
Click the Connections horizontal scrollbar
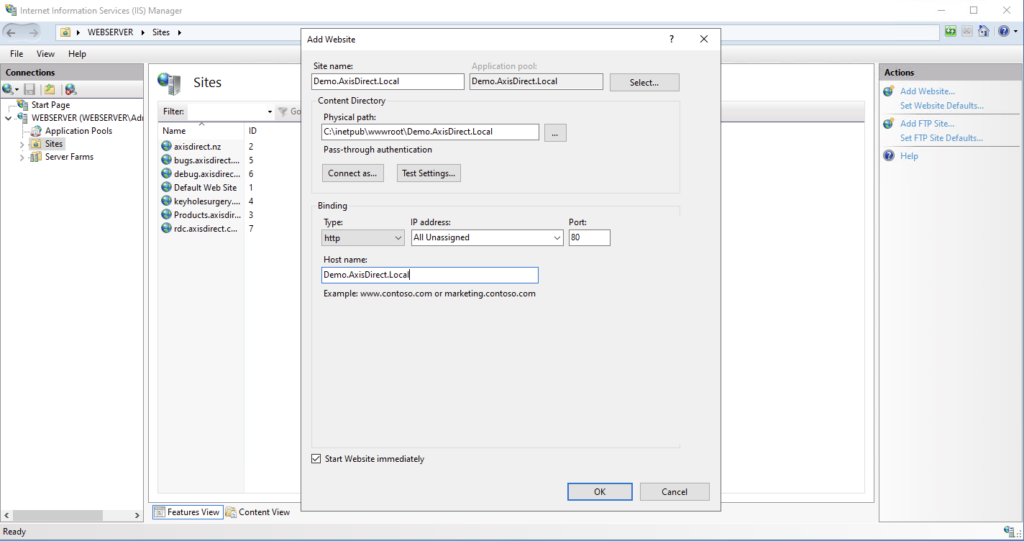[x=72, y=516]
